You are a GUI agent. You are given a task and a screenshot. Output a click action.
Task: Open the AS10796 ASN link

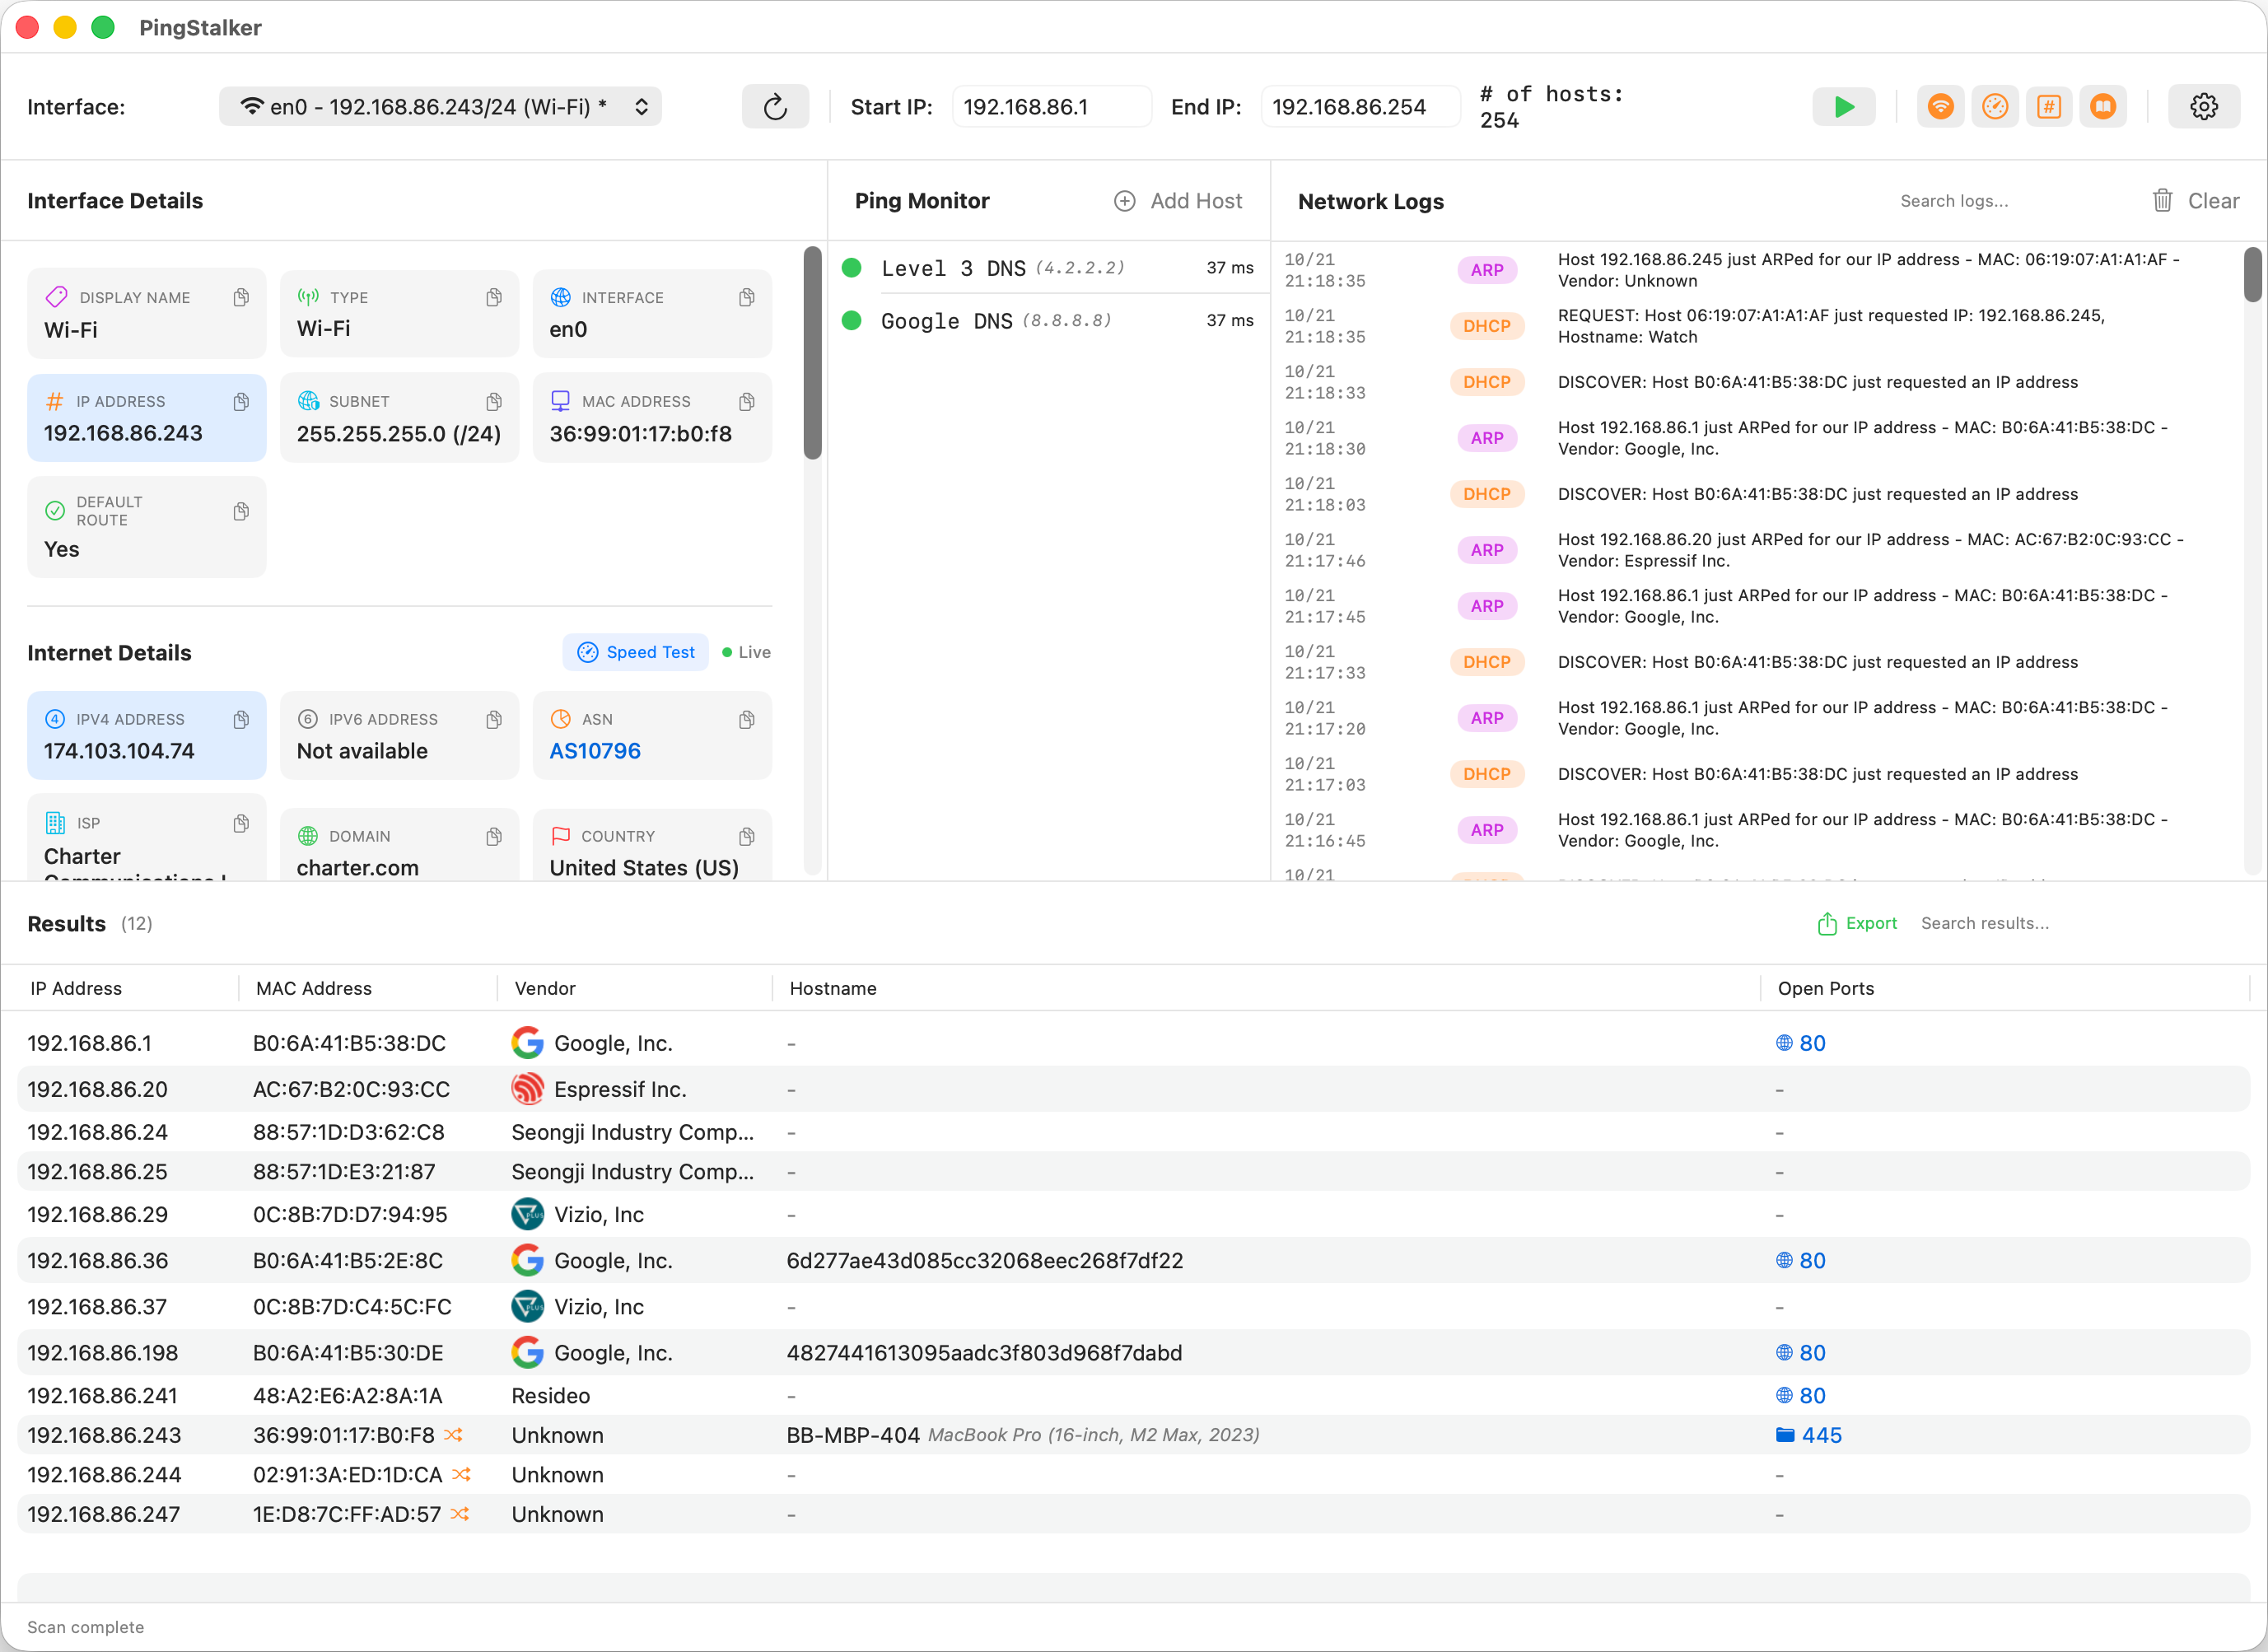pyautogui.click(x=595, y=751)
